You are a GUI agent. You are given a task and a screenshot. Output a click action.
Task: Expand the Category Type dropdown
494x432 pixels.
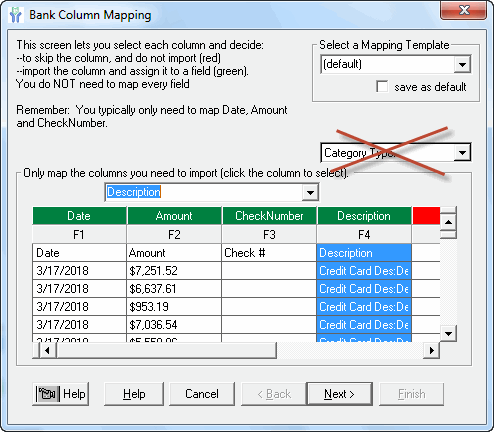pyautogui.click(x=462, y=153)
